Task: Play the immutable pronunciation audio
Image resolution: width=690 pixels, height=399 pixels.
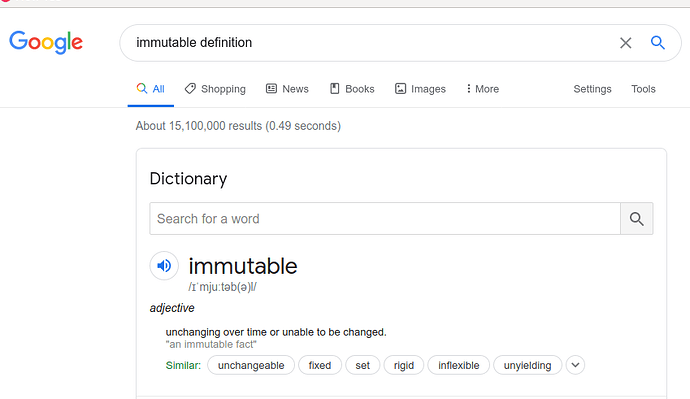Action: 164,266
